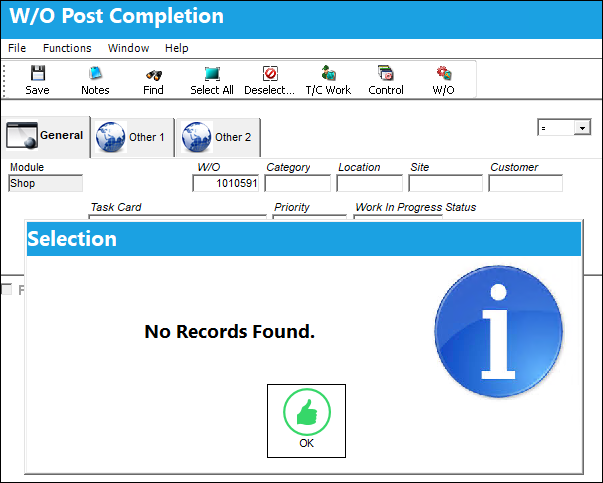The width and height of the screenshot is (603, 483).
Task: Click the Site input field
Action: click(x=445, y=183)
